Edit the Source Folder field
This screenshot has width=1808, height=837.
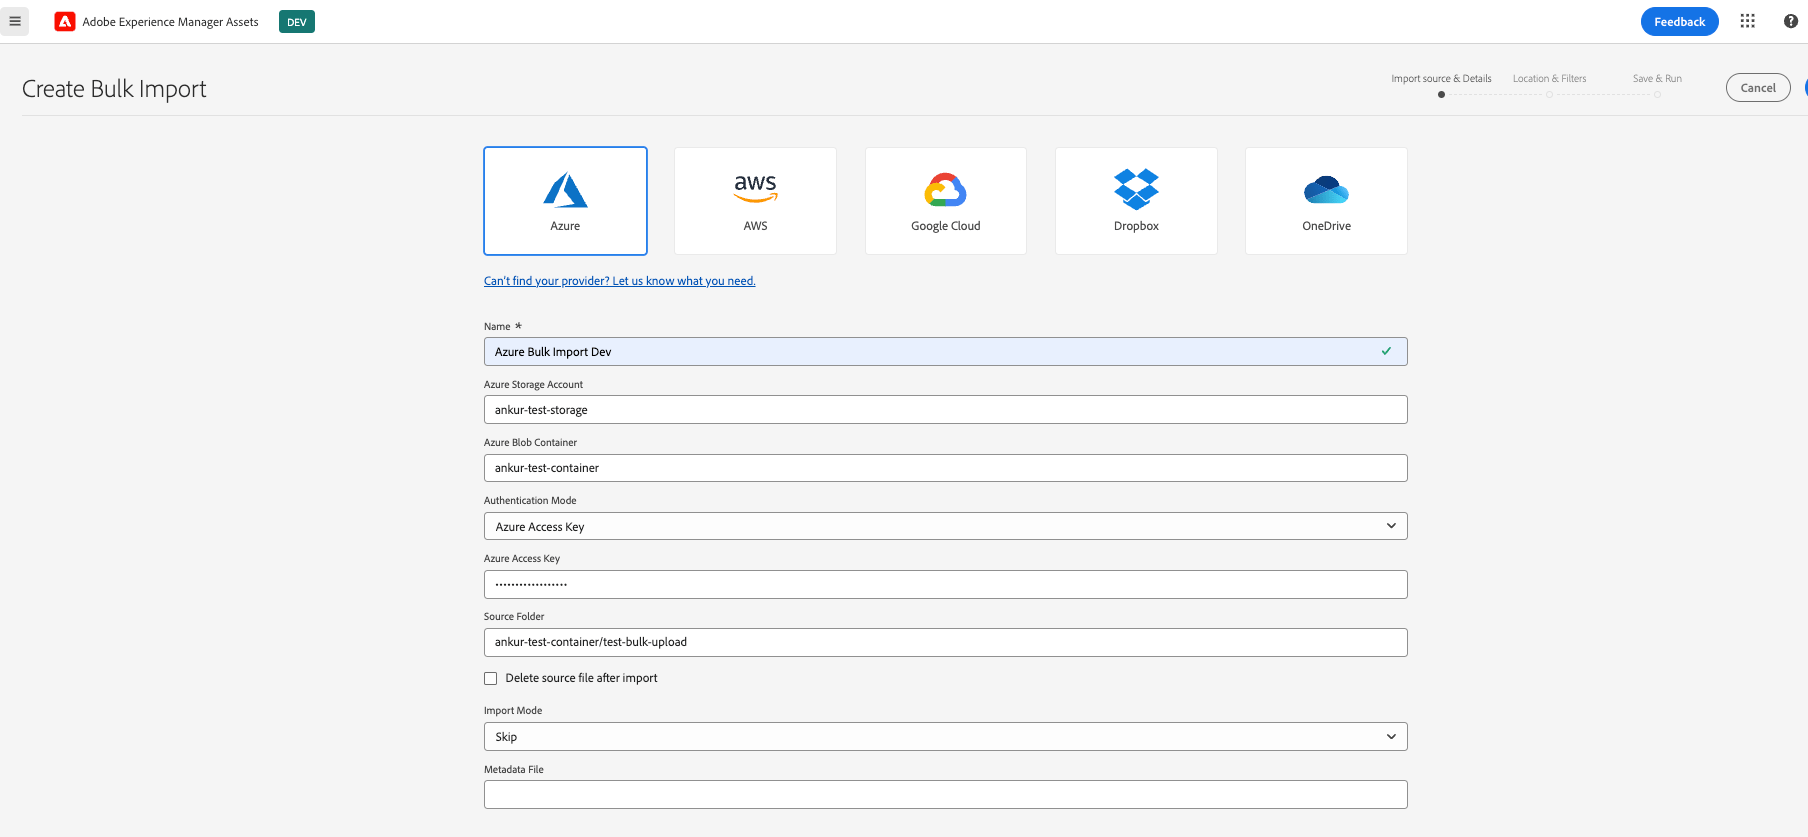click(x=946, y=642)
